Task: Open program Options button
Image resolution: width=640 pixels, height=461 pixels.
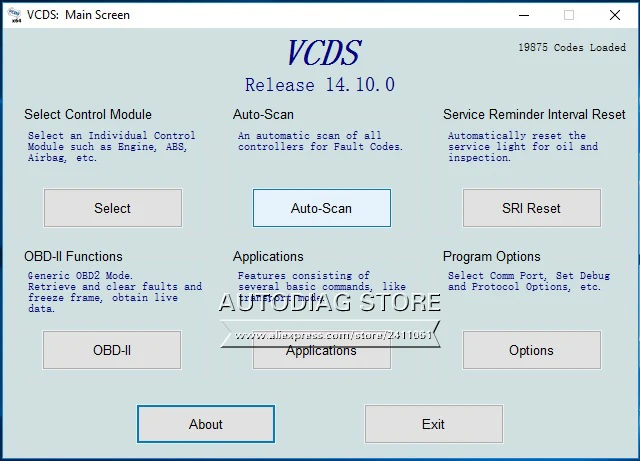Action: coord(531,350)
